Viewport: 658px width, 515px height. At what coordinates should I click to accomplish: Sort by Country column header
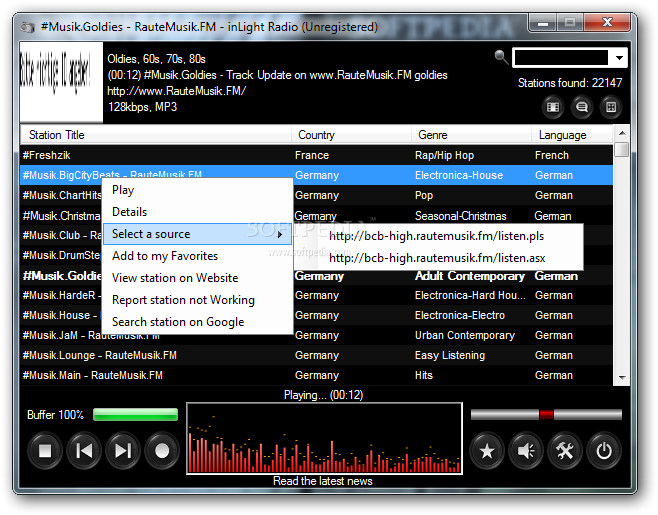351,135
